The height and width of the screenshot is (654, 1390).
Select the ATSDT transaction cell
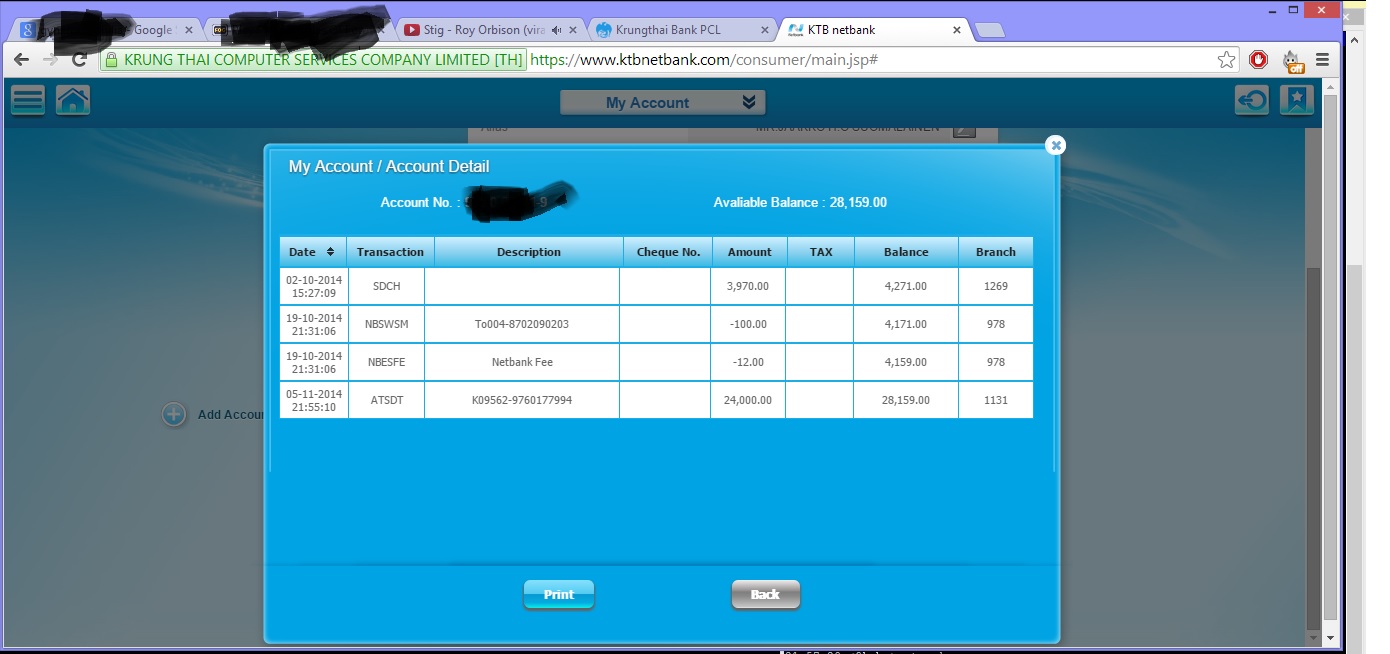tap(386, 400)
